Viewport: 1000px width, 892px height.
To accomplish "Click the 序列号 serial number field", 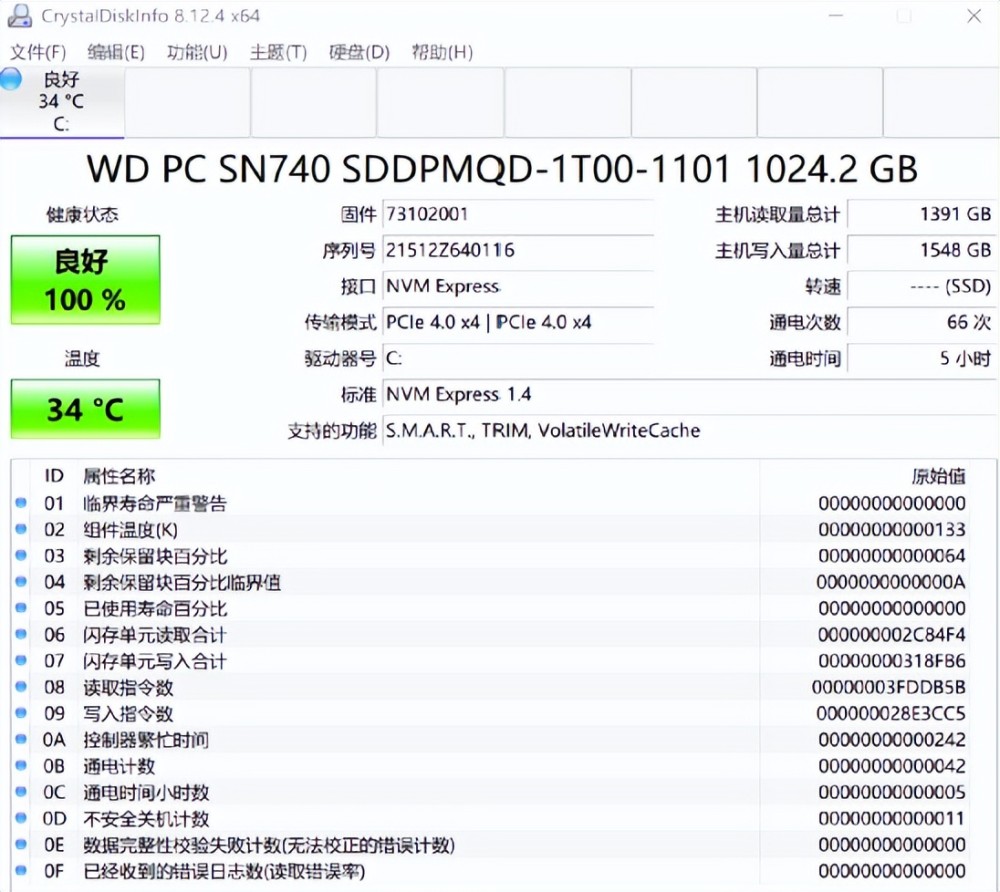I will tap(518, 250).
